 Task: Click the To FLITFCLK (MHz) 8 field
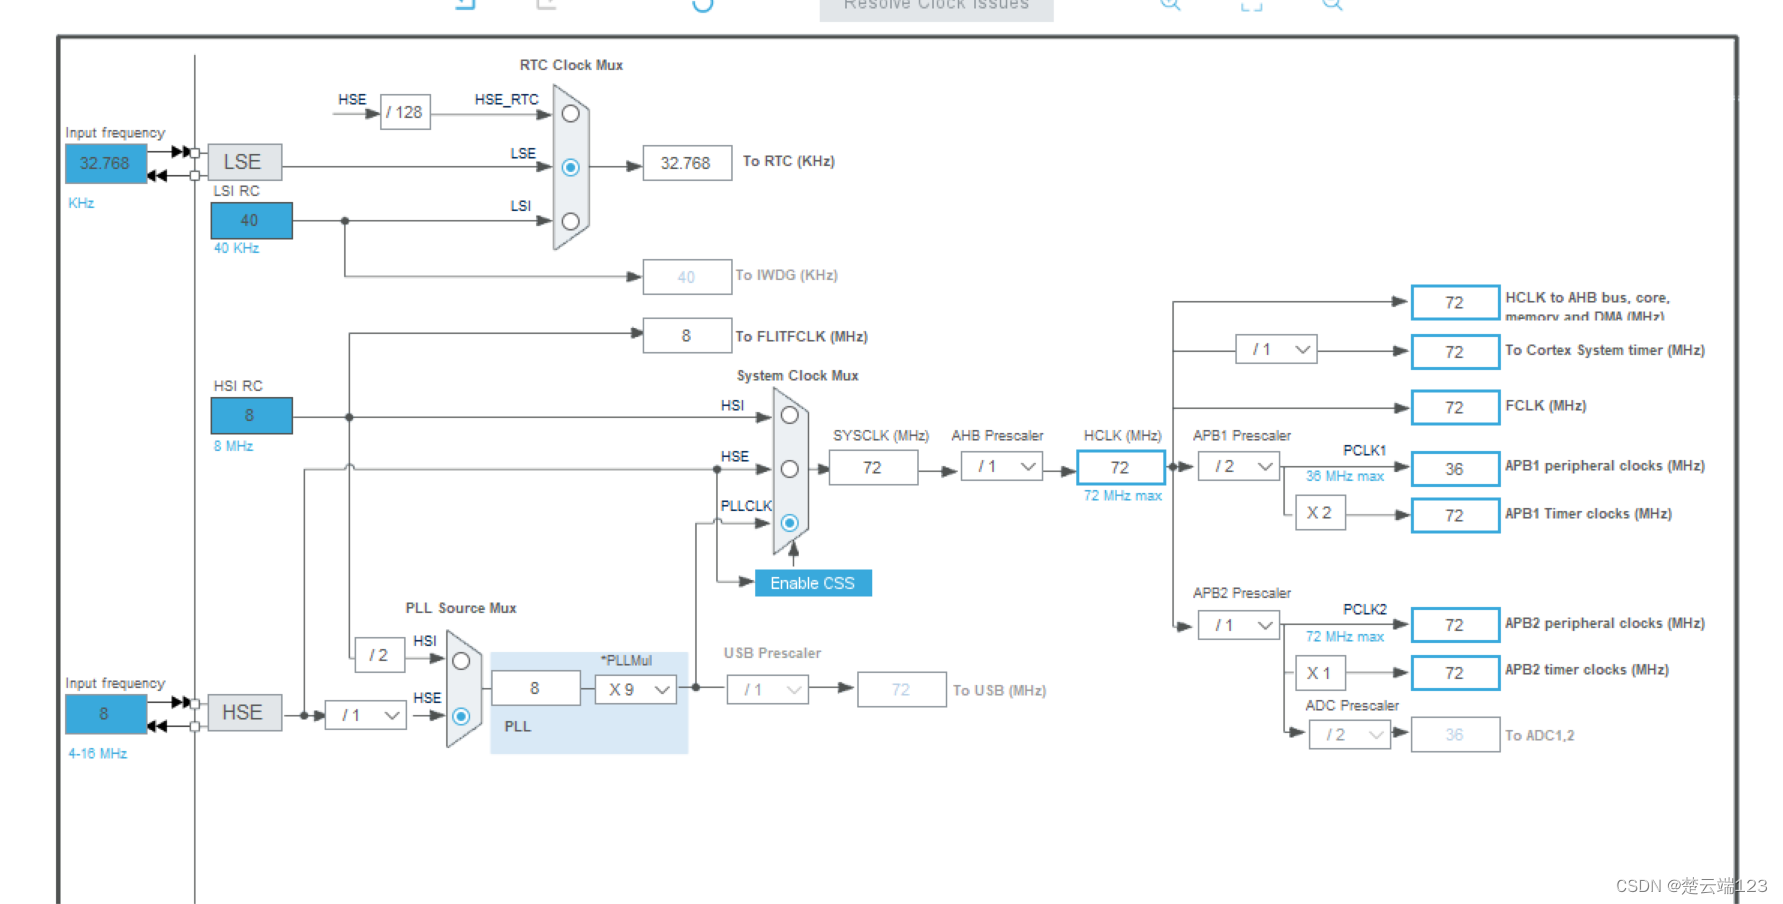[x=687, y=336]
